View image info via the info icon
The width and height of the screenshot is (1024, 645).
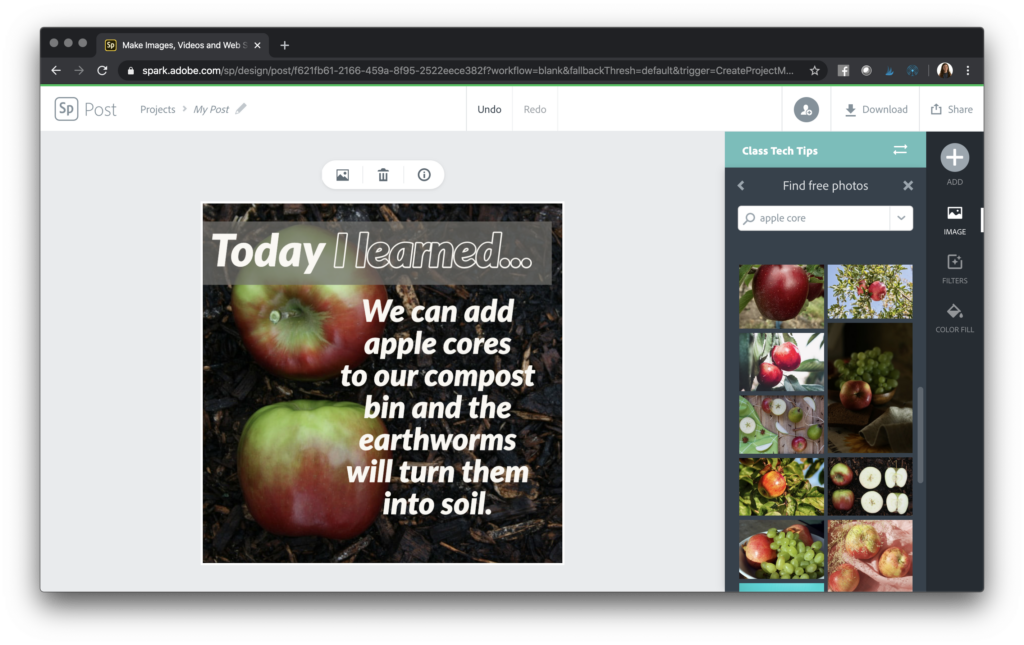424,174
